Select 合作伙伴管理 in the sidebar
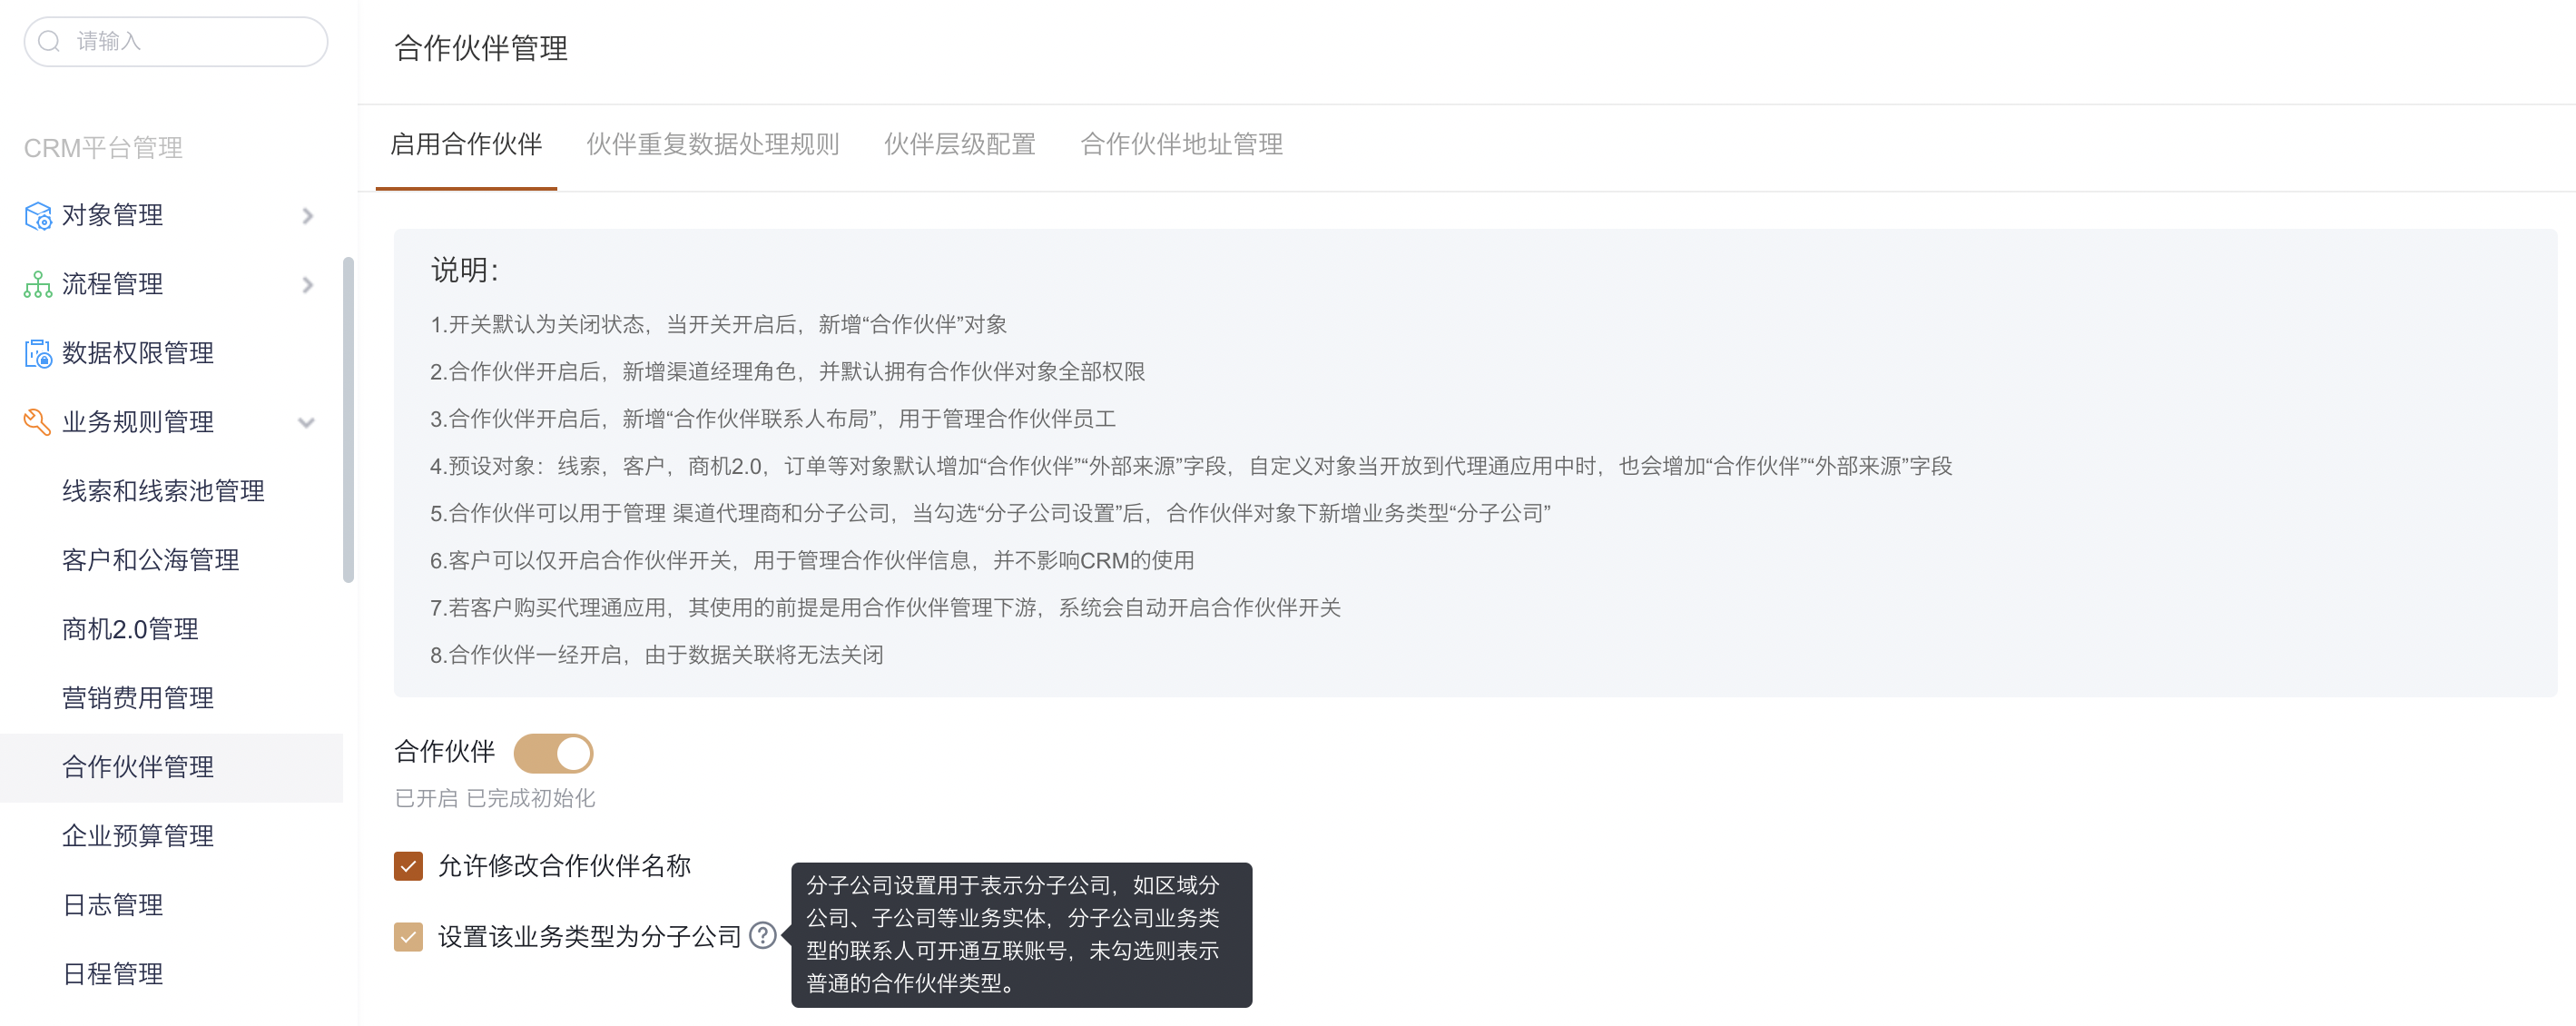2576x1026 pixels. click(x=171, y=768)
